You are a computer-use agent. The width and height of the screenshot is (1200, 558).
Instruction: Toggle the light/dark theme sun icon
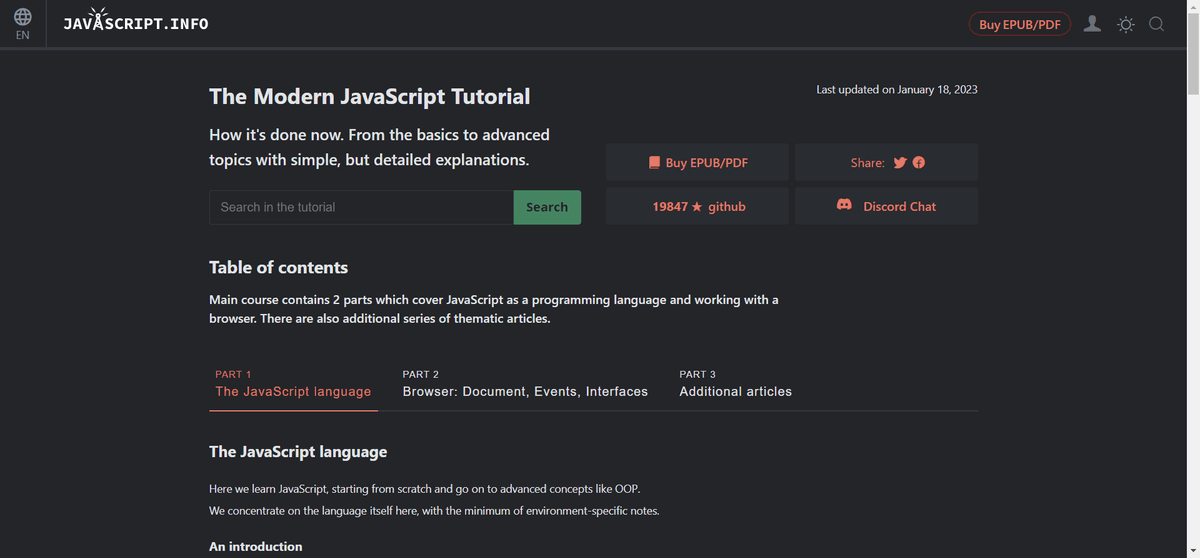(1126, 24)
